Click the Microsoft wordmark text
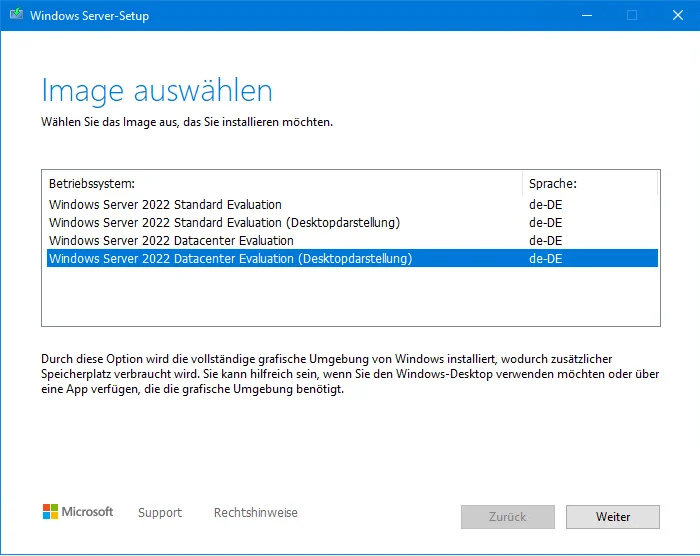Image resolution: width=700 pixels, height=556 pixels. click(x=87, y=511)
